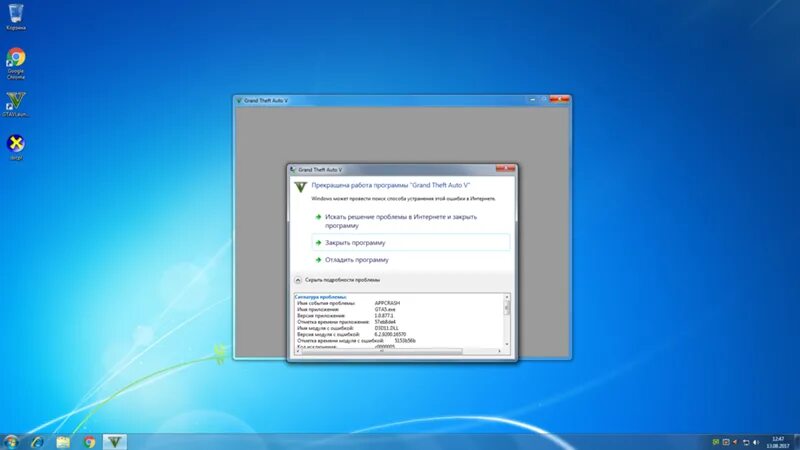Close the Grand Theft Auto V game window

coord(559,99)
